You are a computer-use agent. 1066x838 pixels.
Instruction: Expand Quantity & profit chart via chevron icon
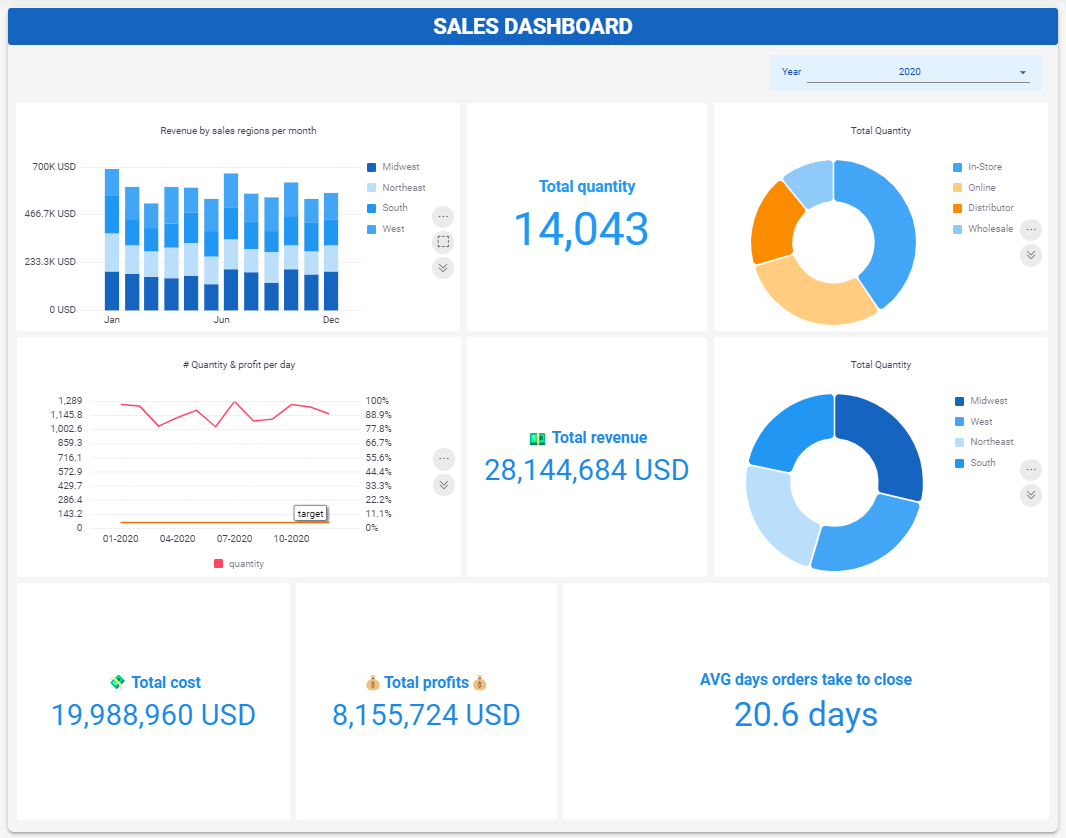pos(443,485)
